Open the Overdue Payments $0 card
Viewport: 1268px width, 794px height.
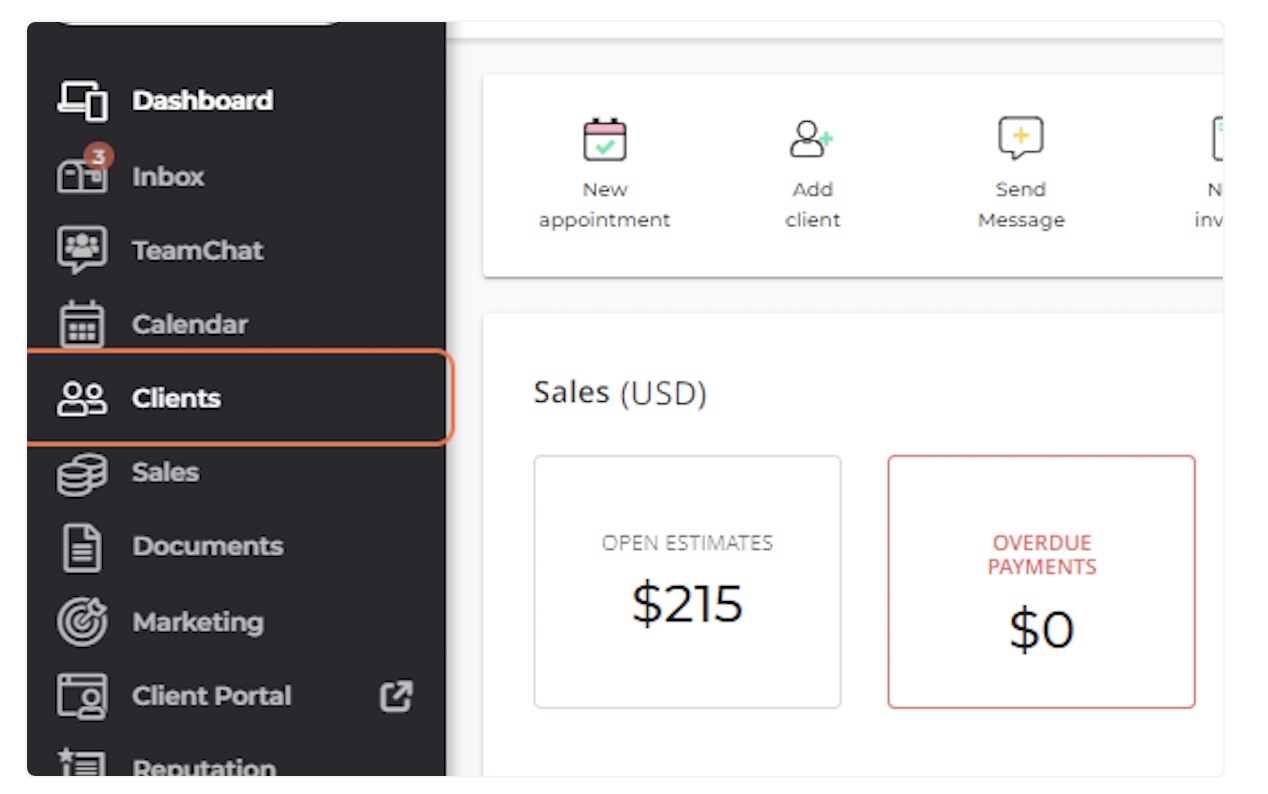[x=1041, y=582]
